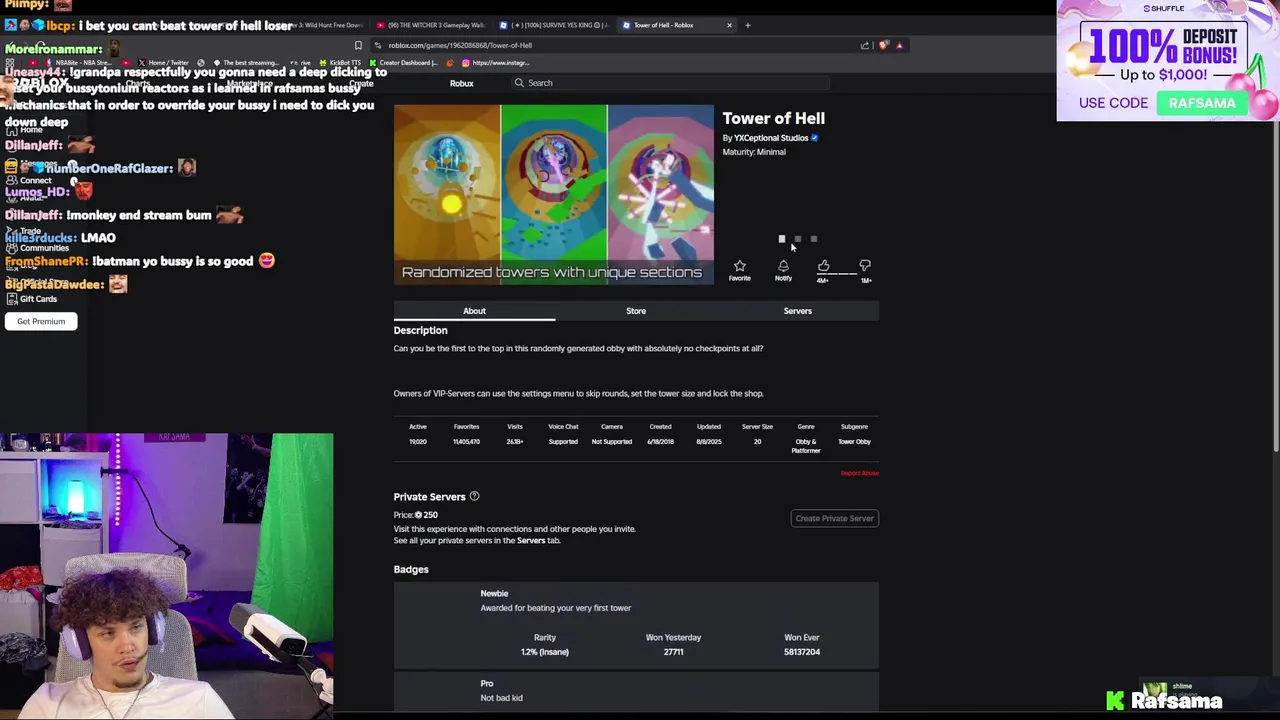Image resolution: width=1280 pixels, height=720 pixels.
Task: Click the Tower Obby subgenre value
Action: click(x=854, y=441)
